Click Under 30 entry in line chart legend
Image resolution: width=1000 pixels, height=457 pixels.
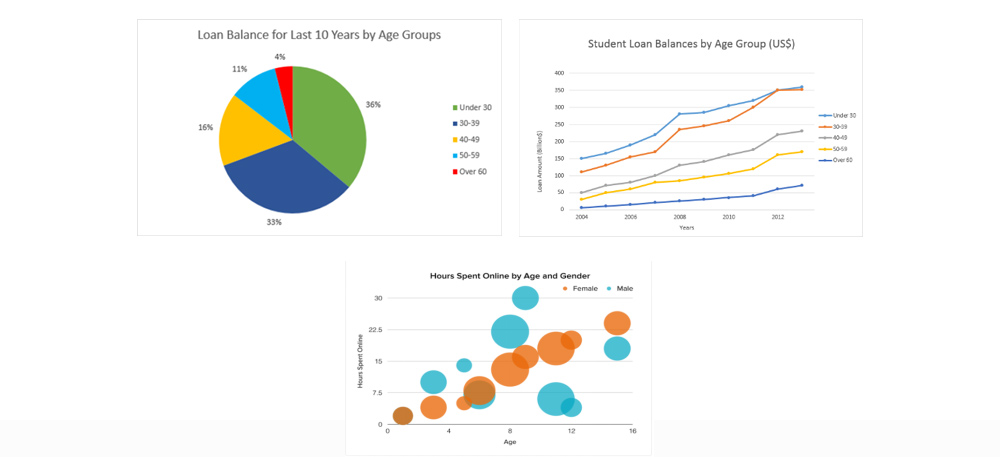pos(837,115)
